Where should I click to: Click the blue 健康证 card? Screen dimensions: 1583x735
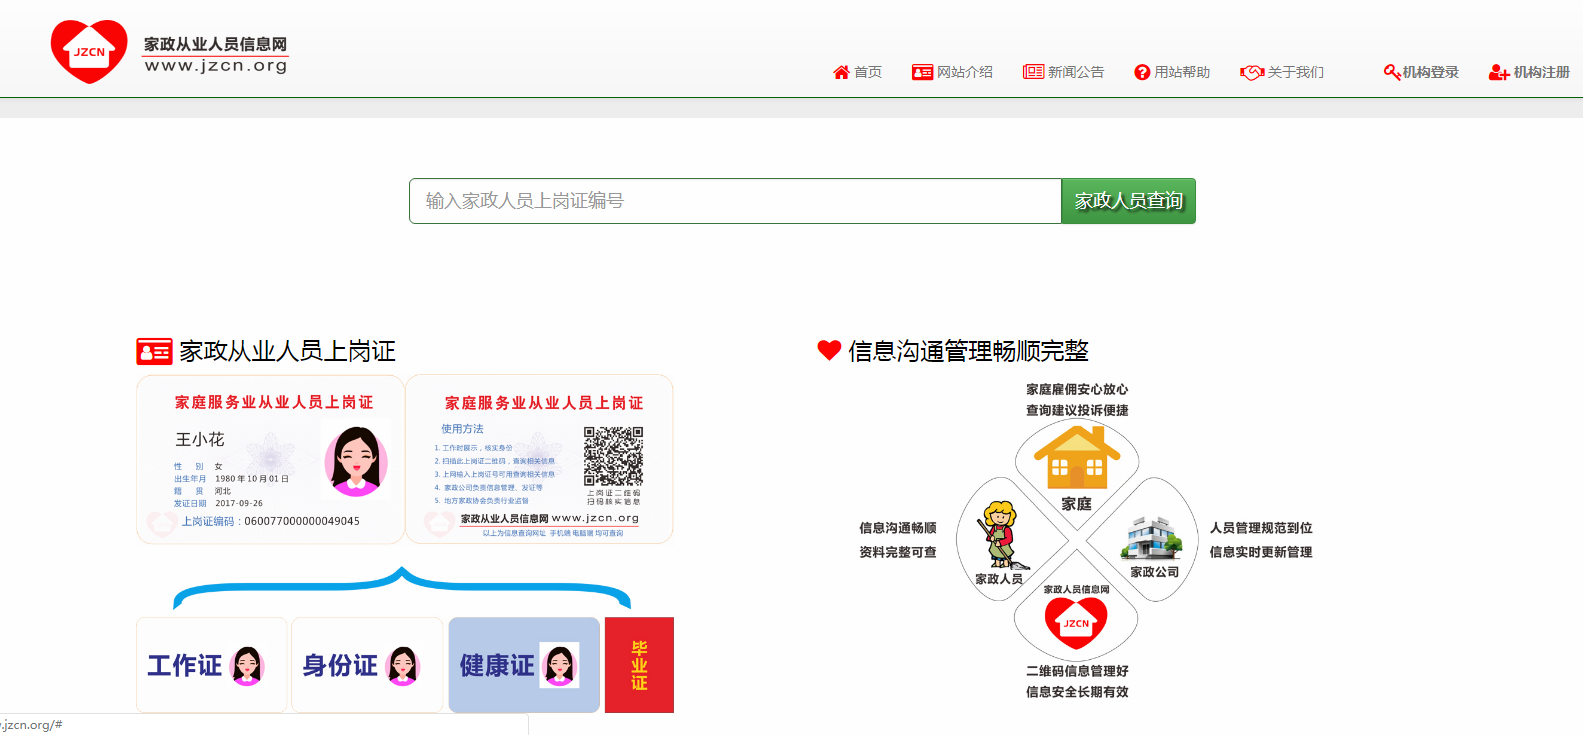click(524, 665)
